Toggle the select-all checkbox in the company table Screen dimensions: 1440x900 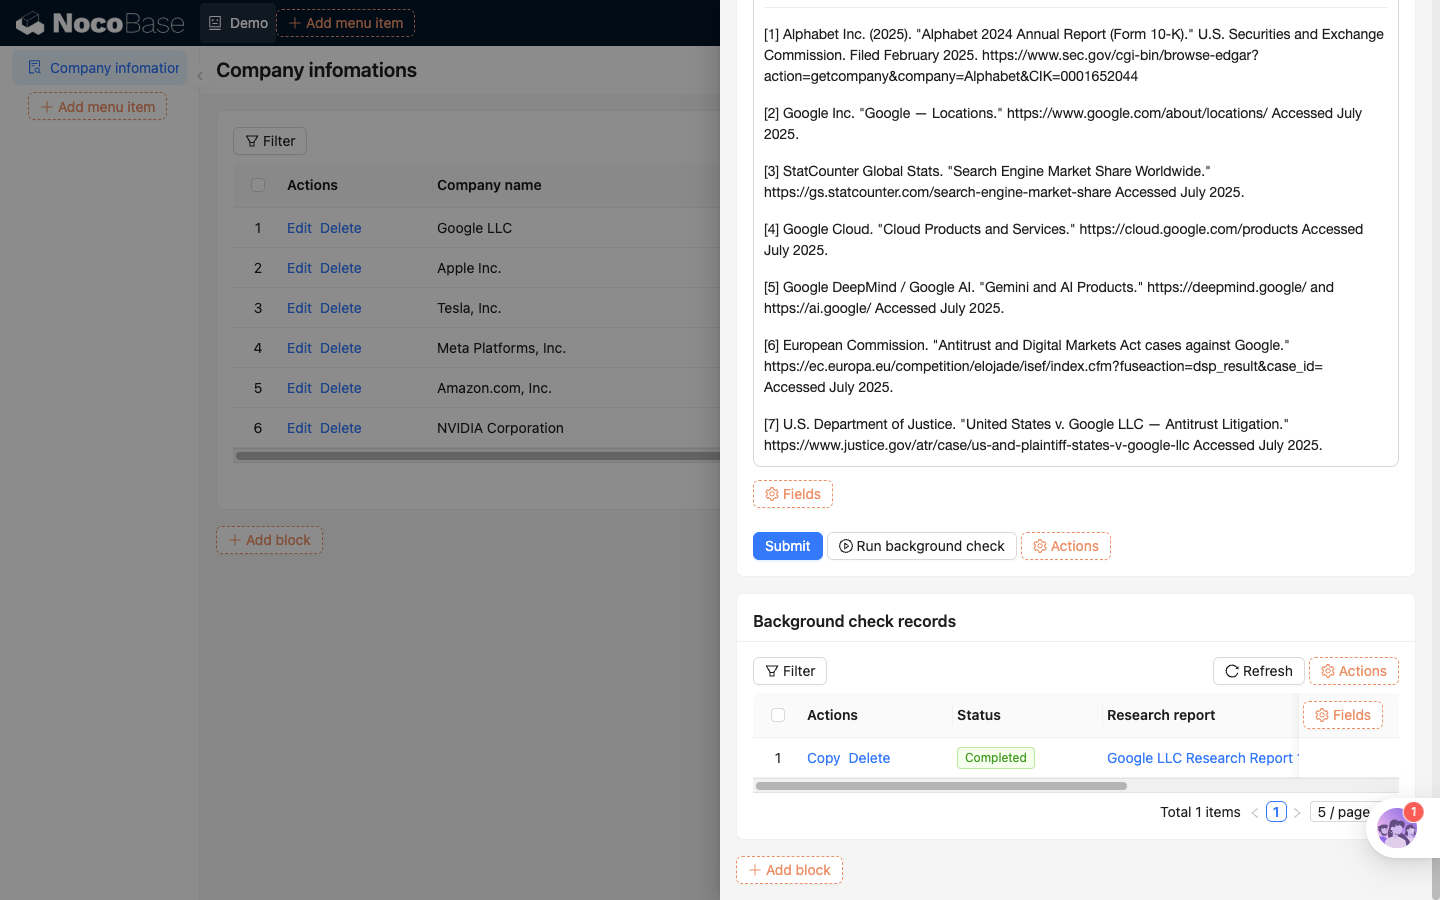click(258, 185)
